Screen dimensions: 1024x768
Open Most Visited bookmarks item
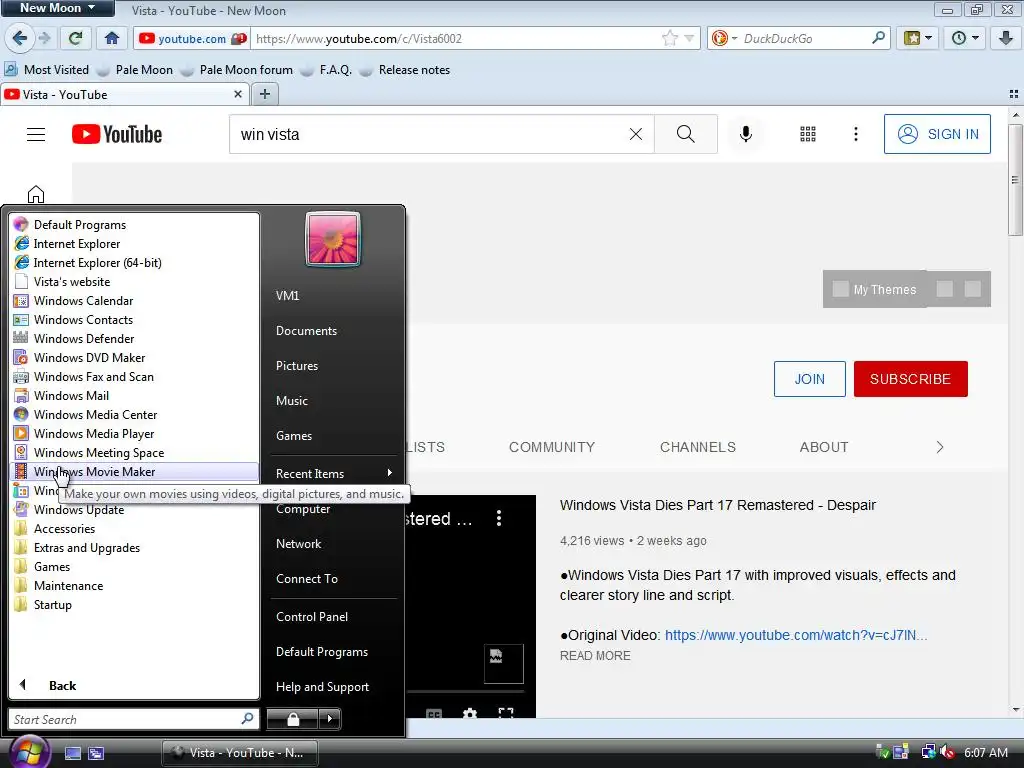47,70
